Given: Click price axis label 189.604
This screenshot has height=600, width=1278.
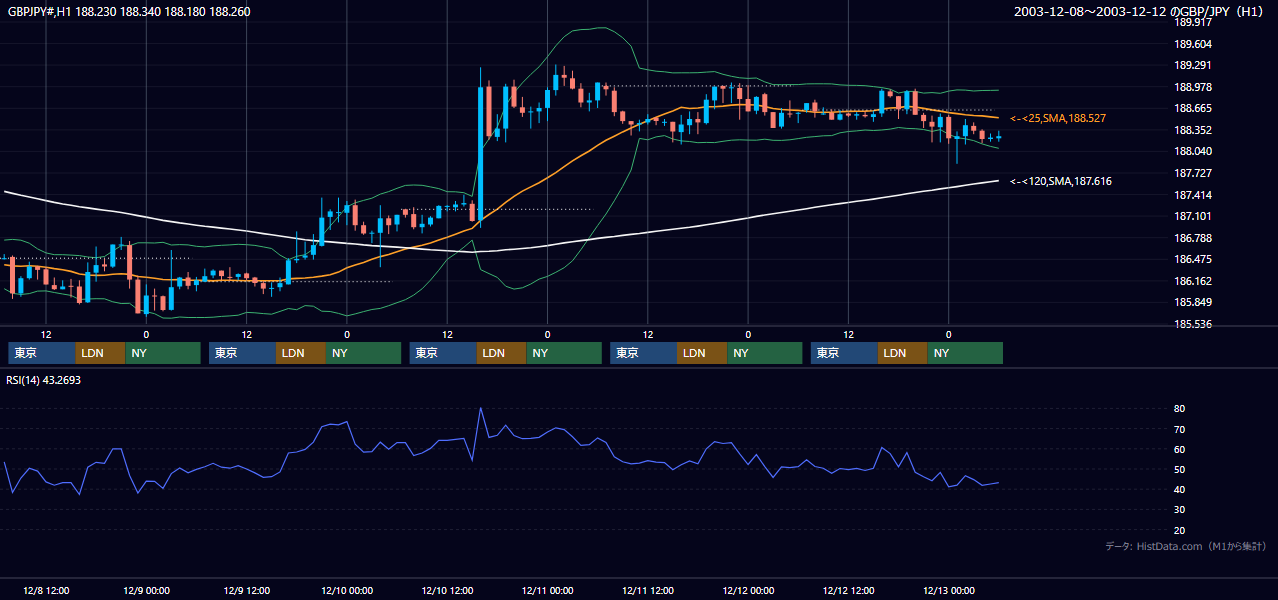Looking at the screenshot, I should tap(1195, 44).
